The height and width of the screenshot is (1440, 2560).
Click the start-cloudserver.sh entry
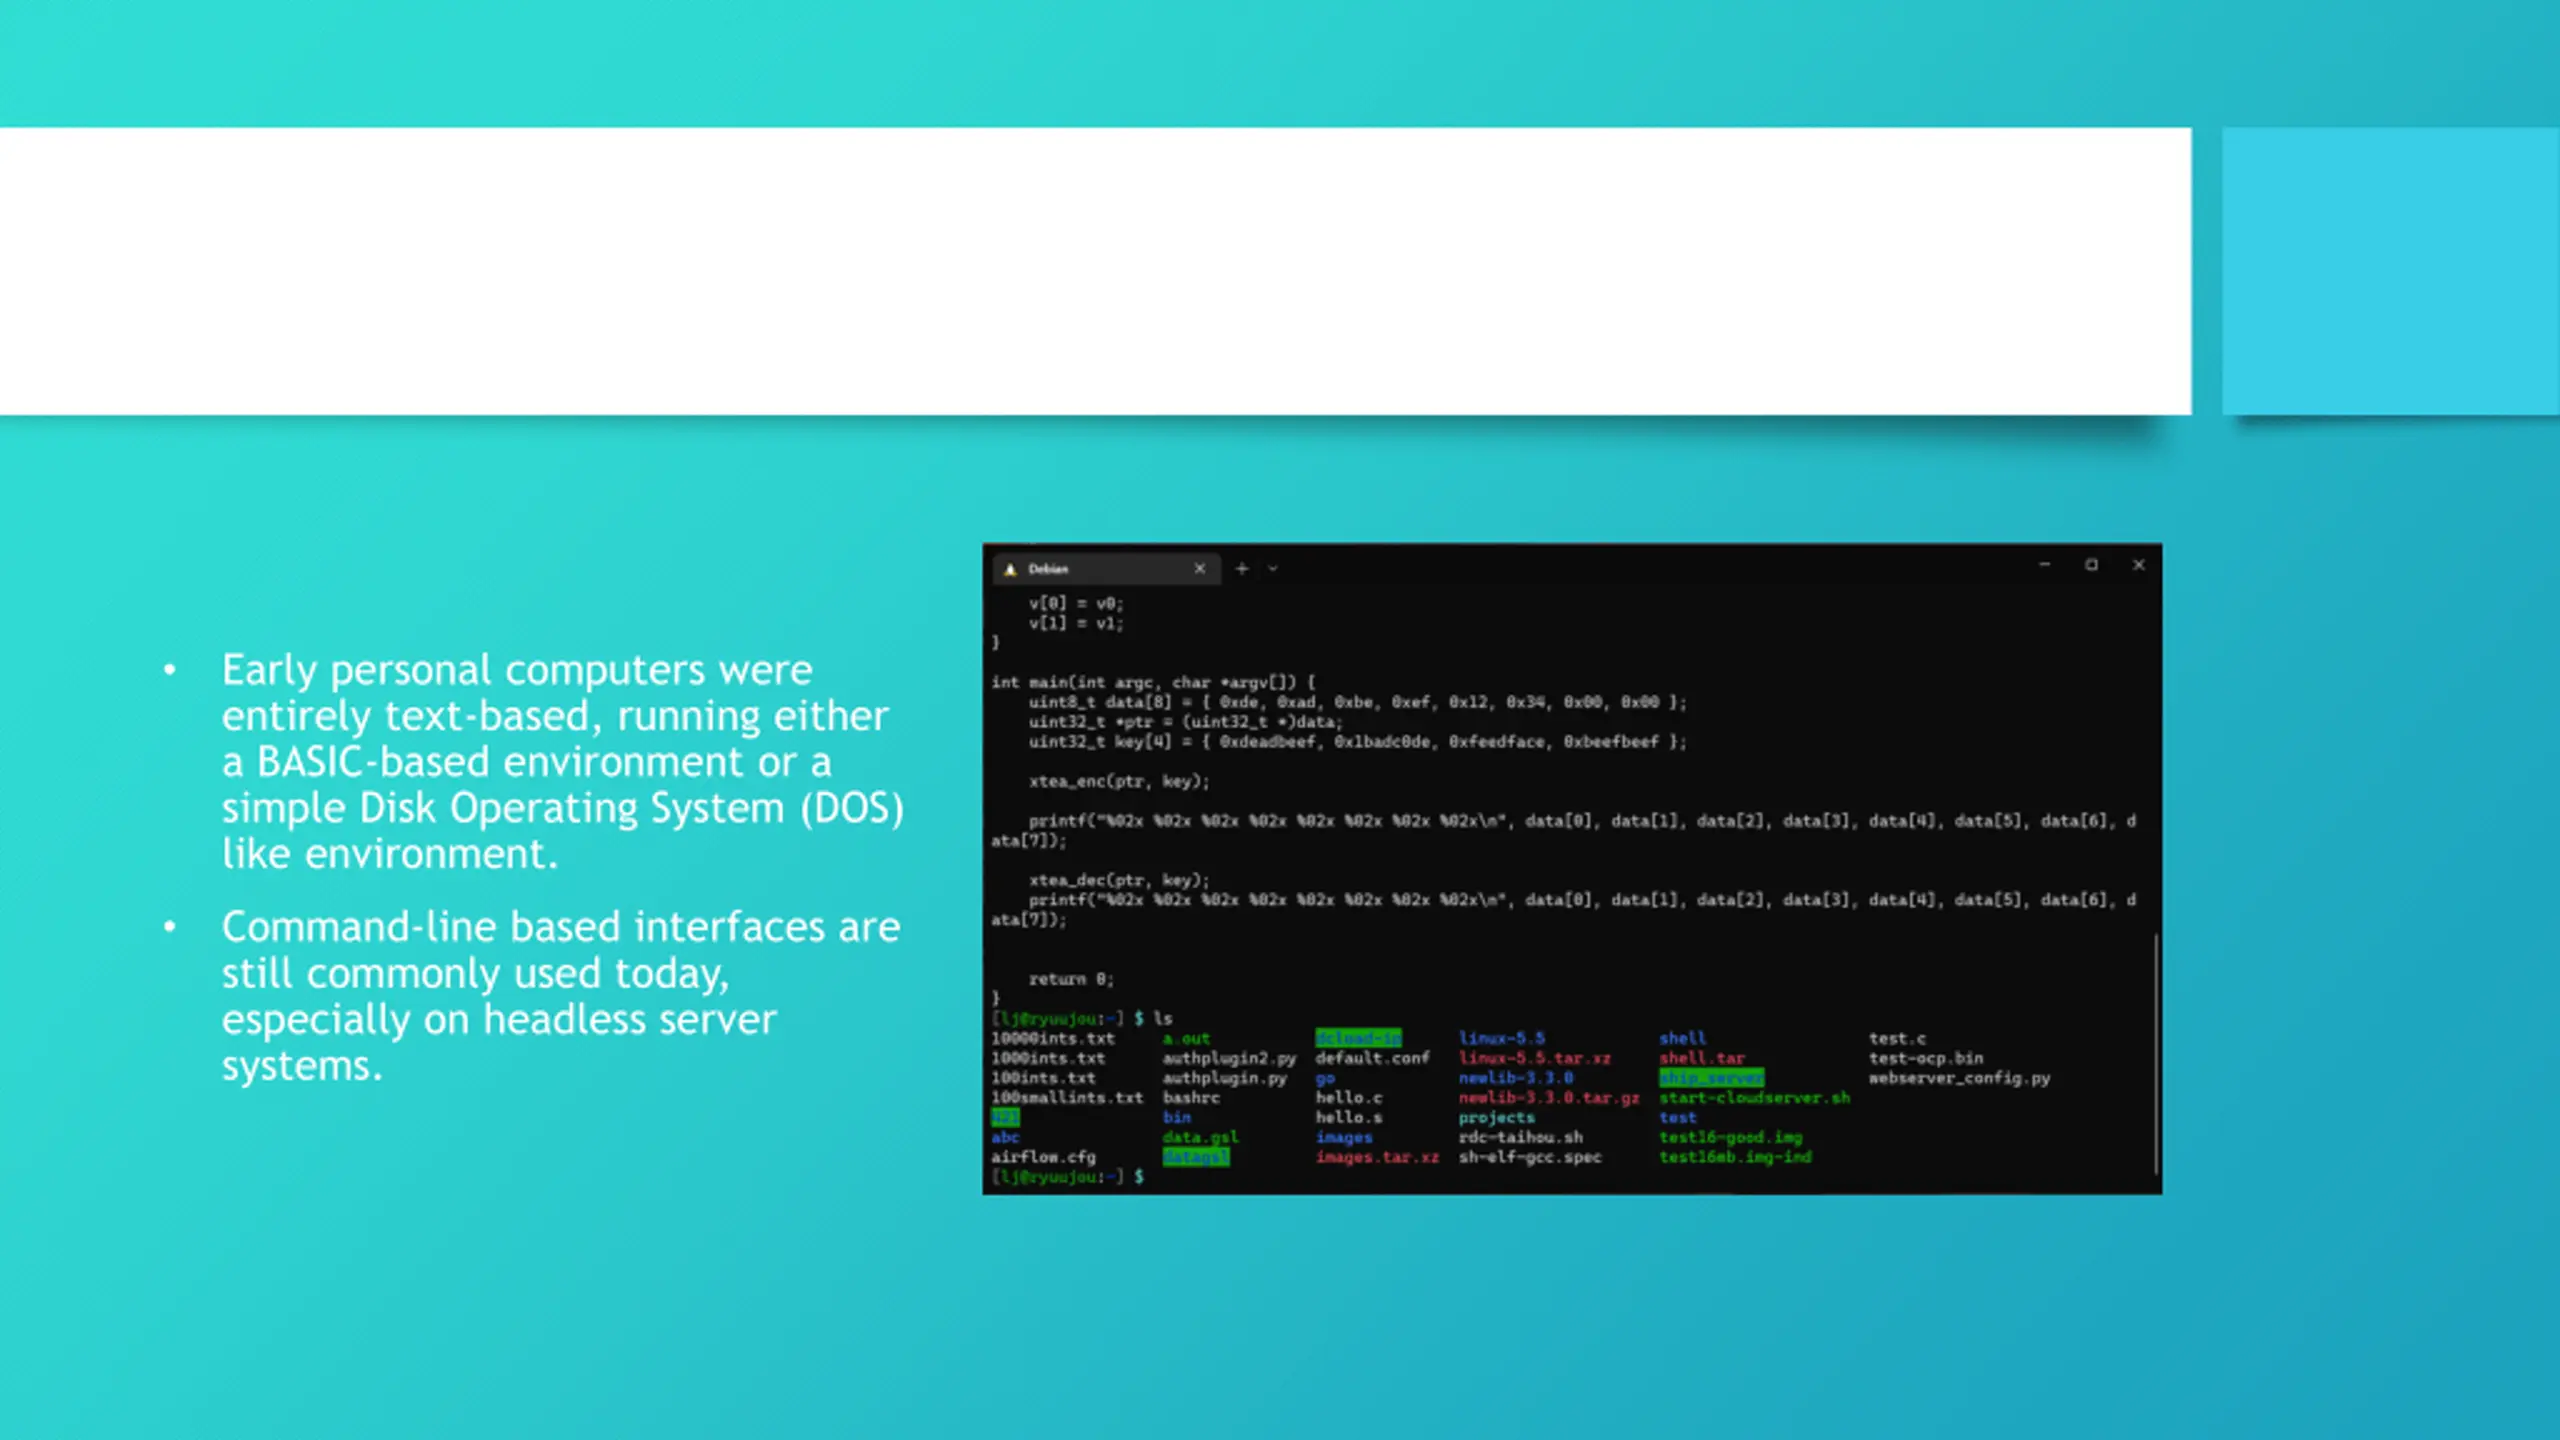(x=1754, y=1098)
